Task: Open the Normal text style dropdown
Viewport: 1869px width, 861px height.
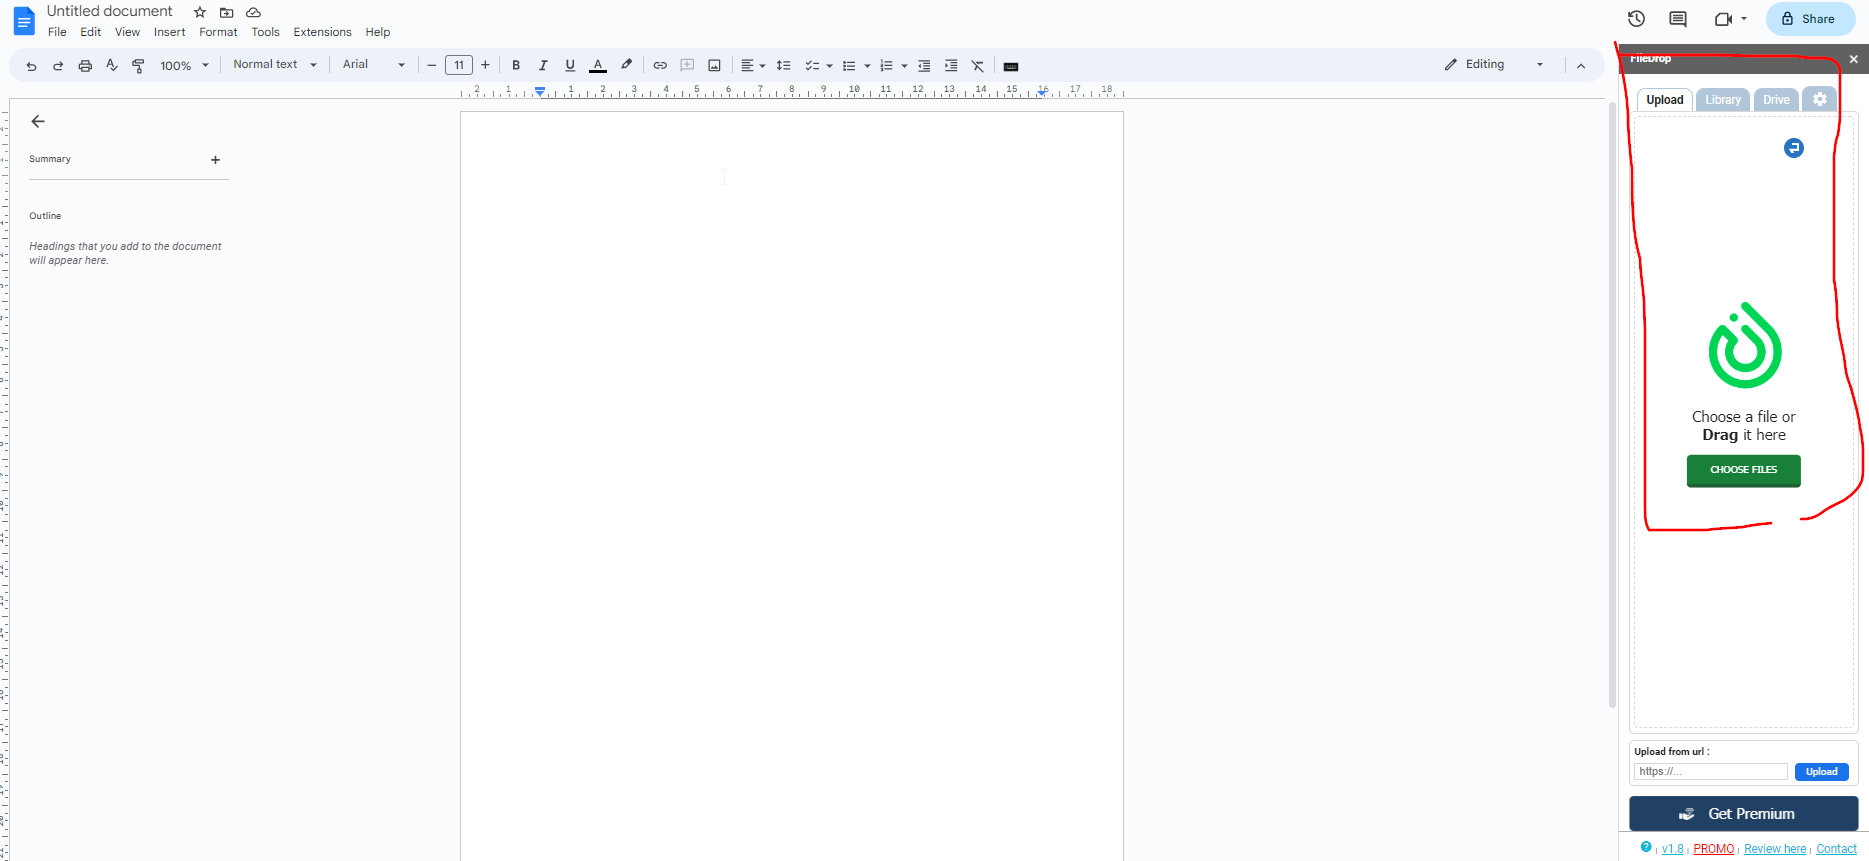Action: click(274, 65)
